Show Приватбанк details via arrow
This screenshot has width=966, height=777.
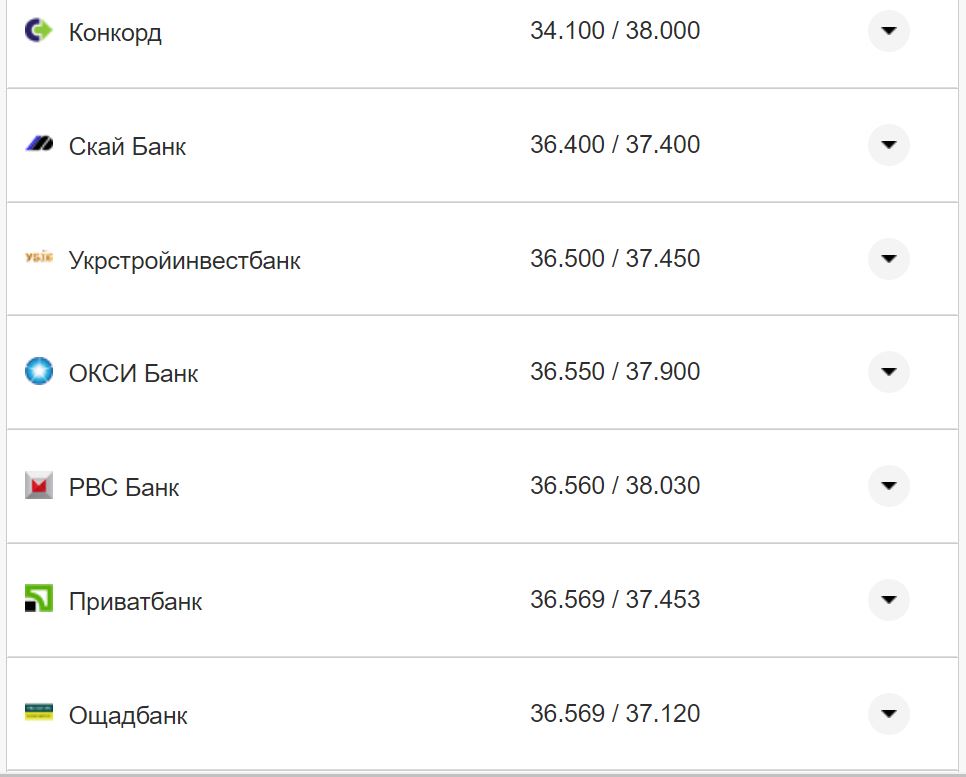coord(888,600)
